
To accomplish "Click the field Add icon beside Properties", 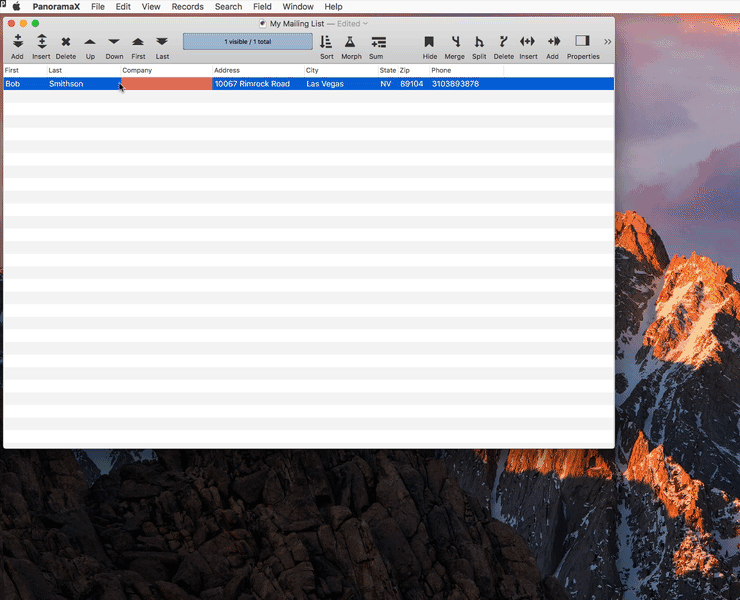I will pos(554,42).
